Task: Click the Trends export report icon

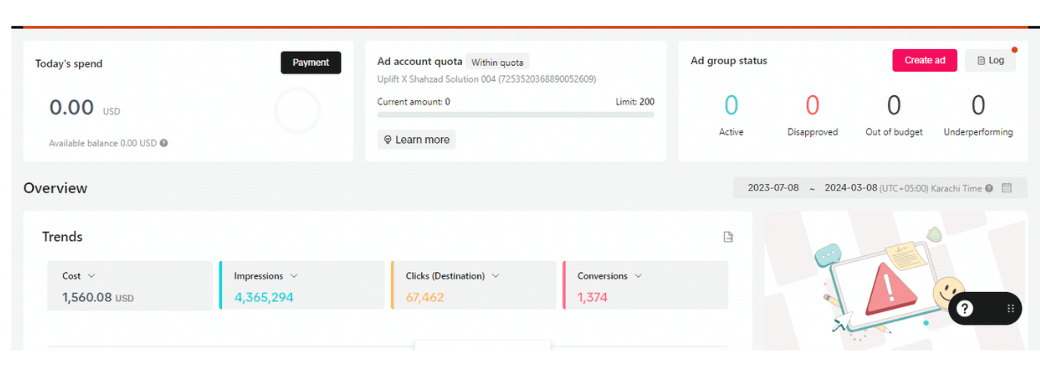Action: click(728, 237)
